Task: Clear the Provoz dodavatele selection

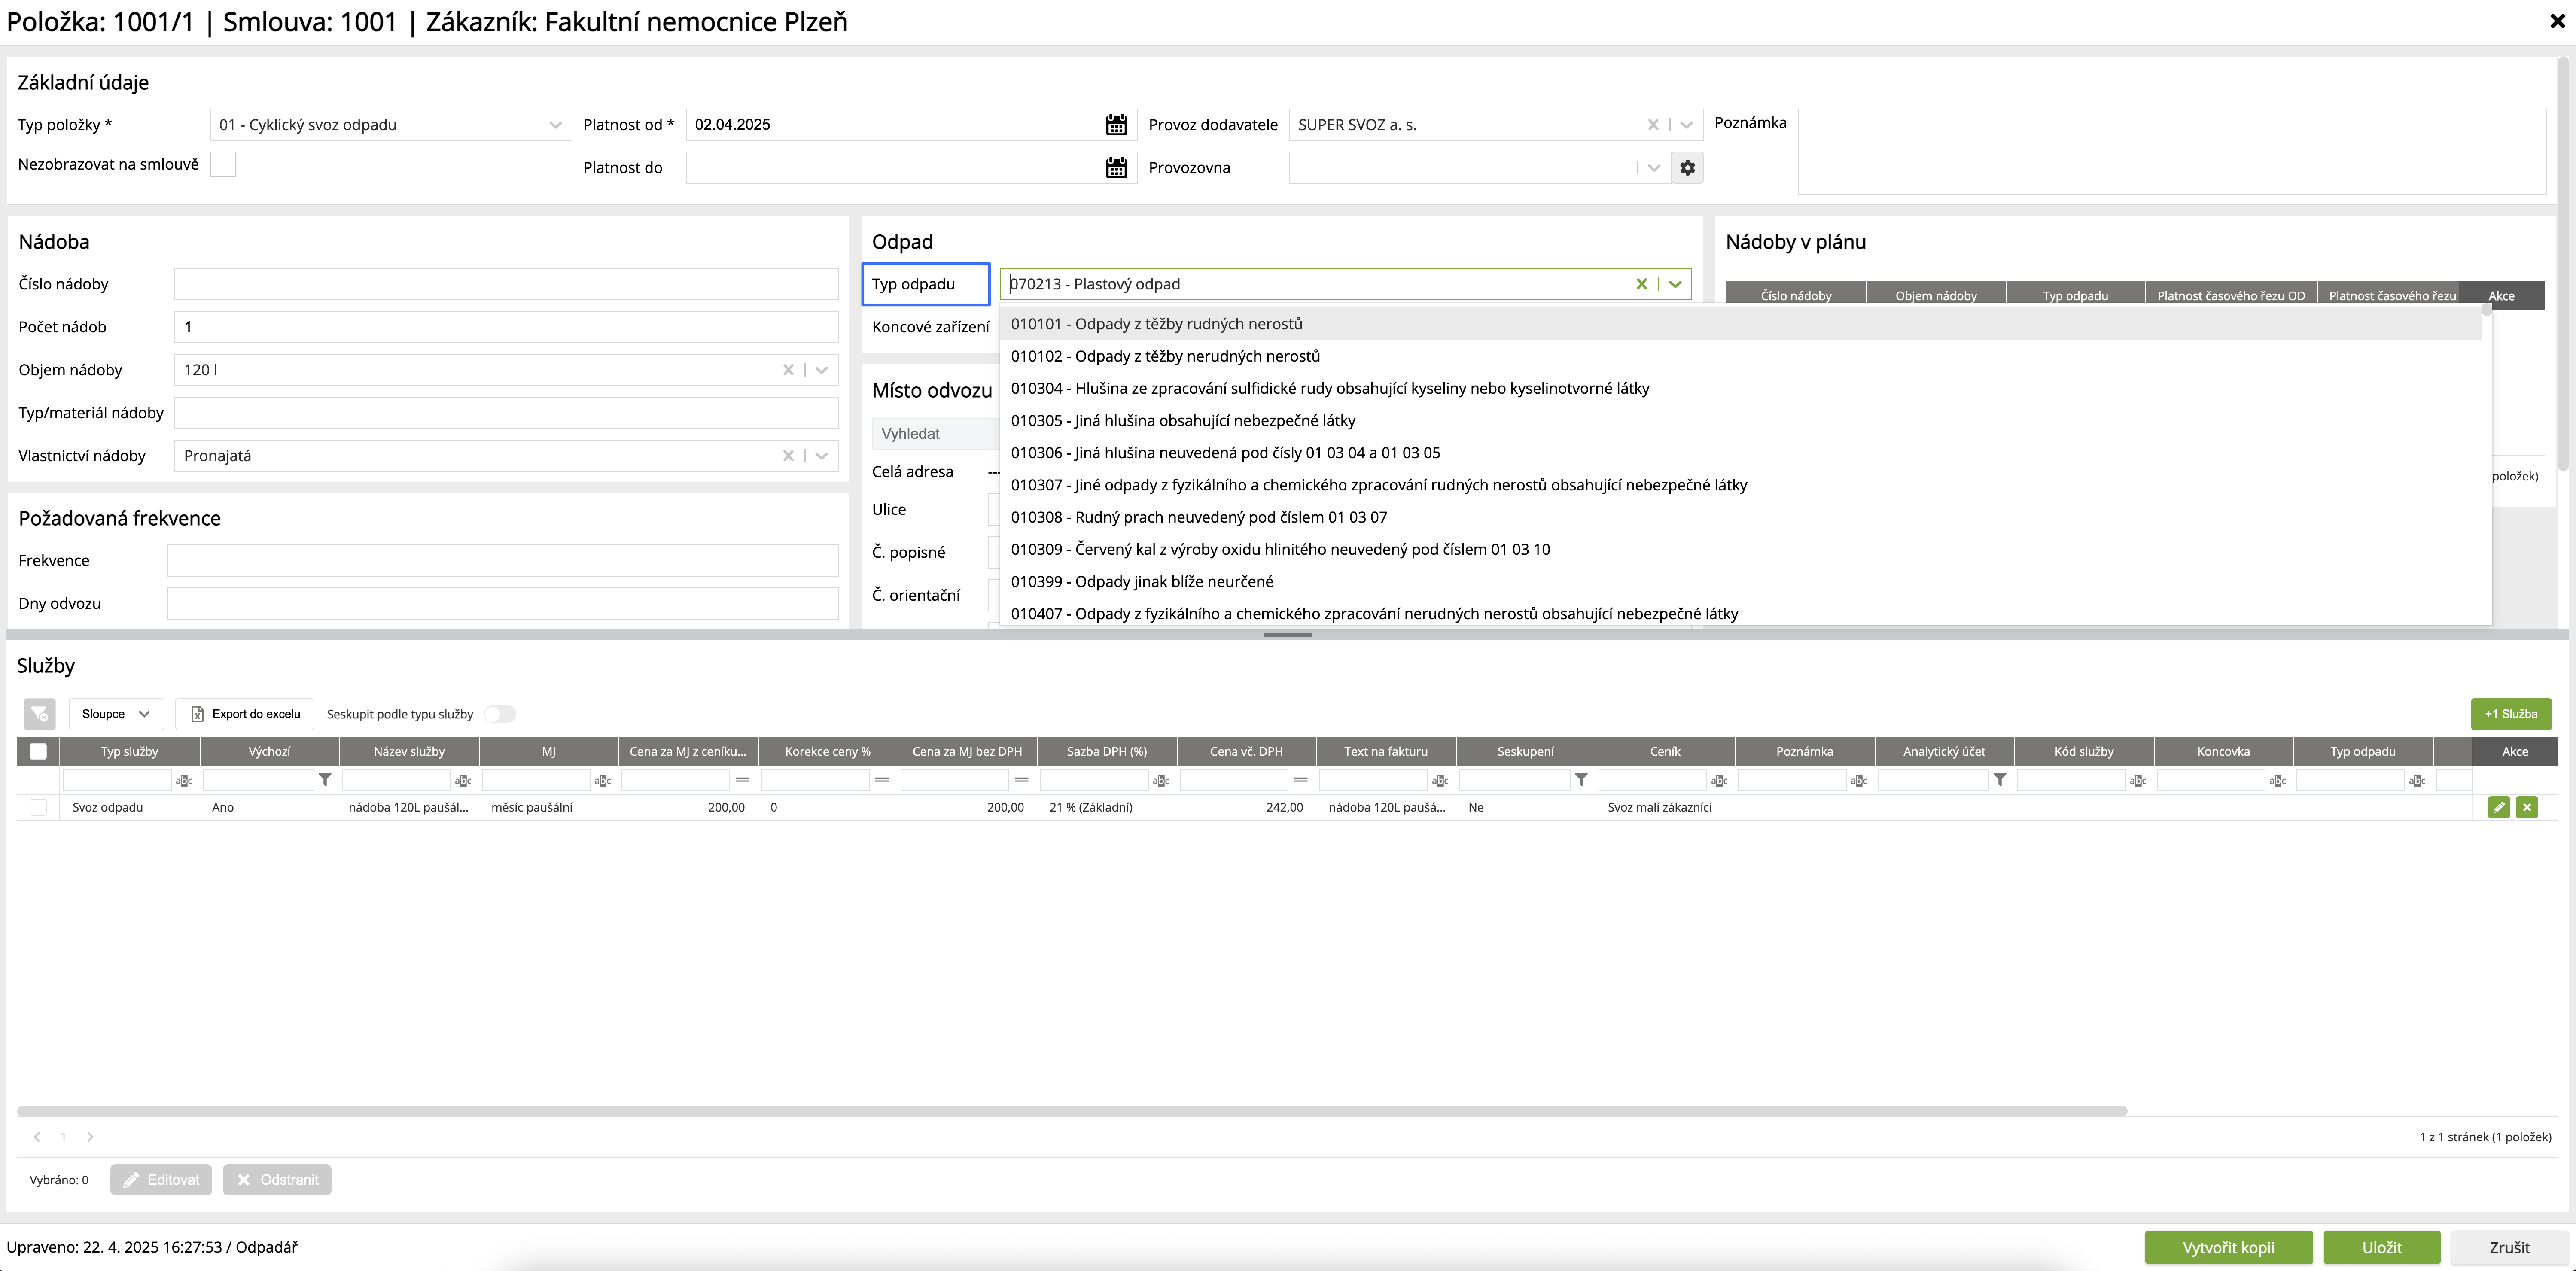Action: [1652, 125]
